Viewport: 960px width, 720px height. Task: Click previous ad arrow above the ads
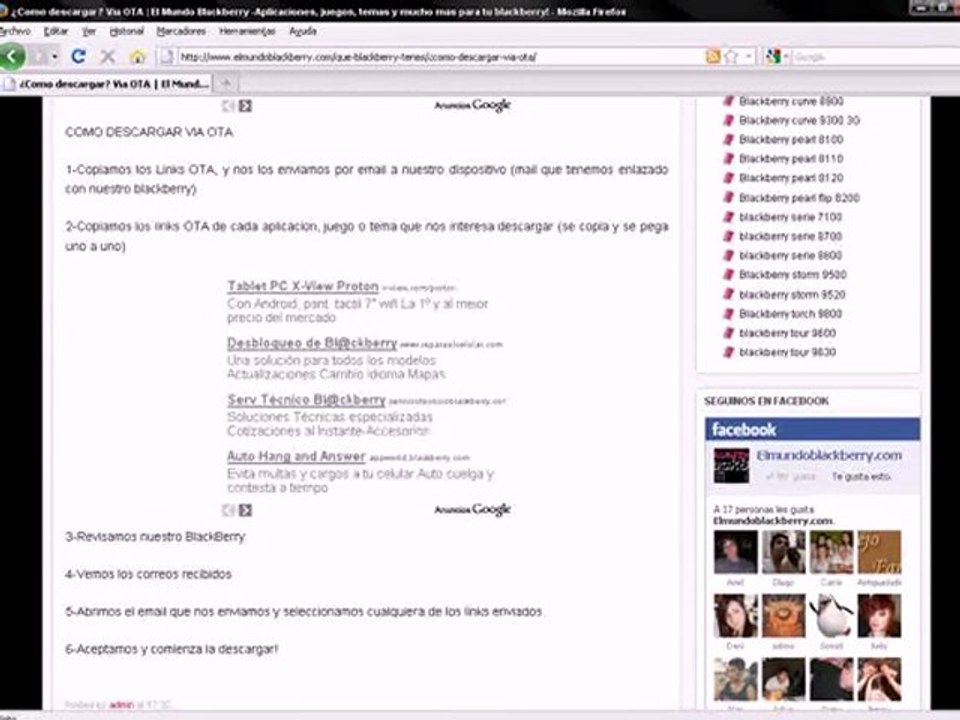tap(228, 106)
